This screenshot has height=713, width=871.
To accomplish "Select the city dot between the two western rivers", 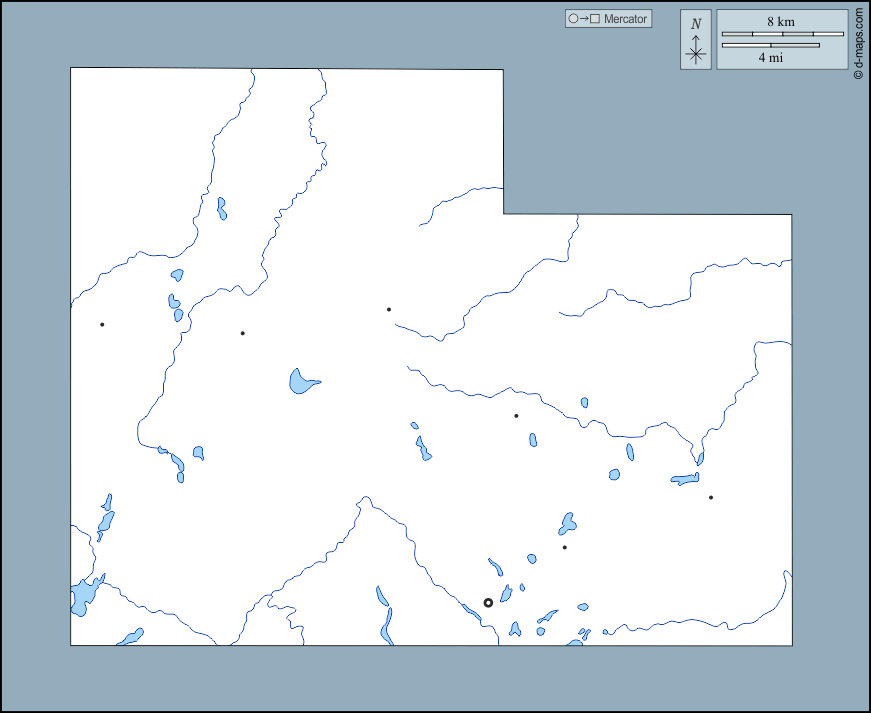I will [242, 333].
